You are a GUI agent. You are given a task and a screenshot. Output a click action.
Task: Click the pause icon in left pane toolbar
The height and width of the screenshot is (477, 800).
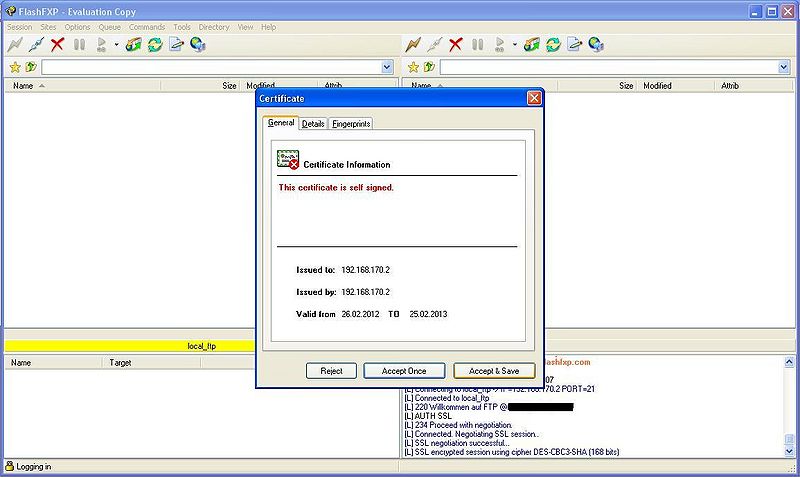[x=79, y=44]
